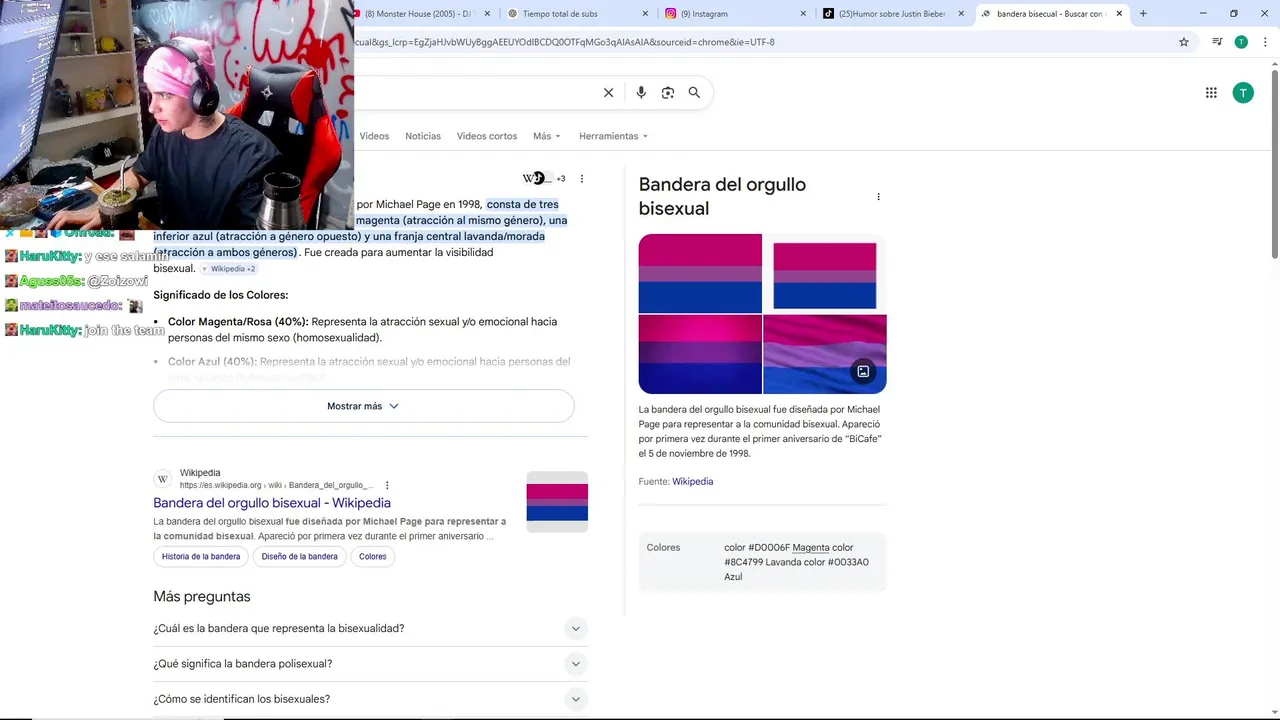Screen dimensions: 1280x720
Task: Open Historia de la bandera chip
Action: point(201,557)
